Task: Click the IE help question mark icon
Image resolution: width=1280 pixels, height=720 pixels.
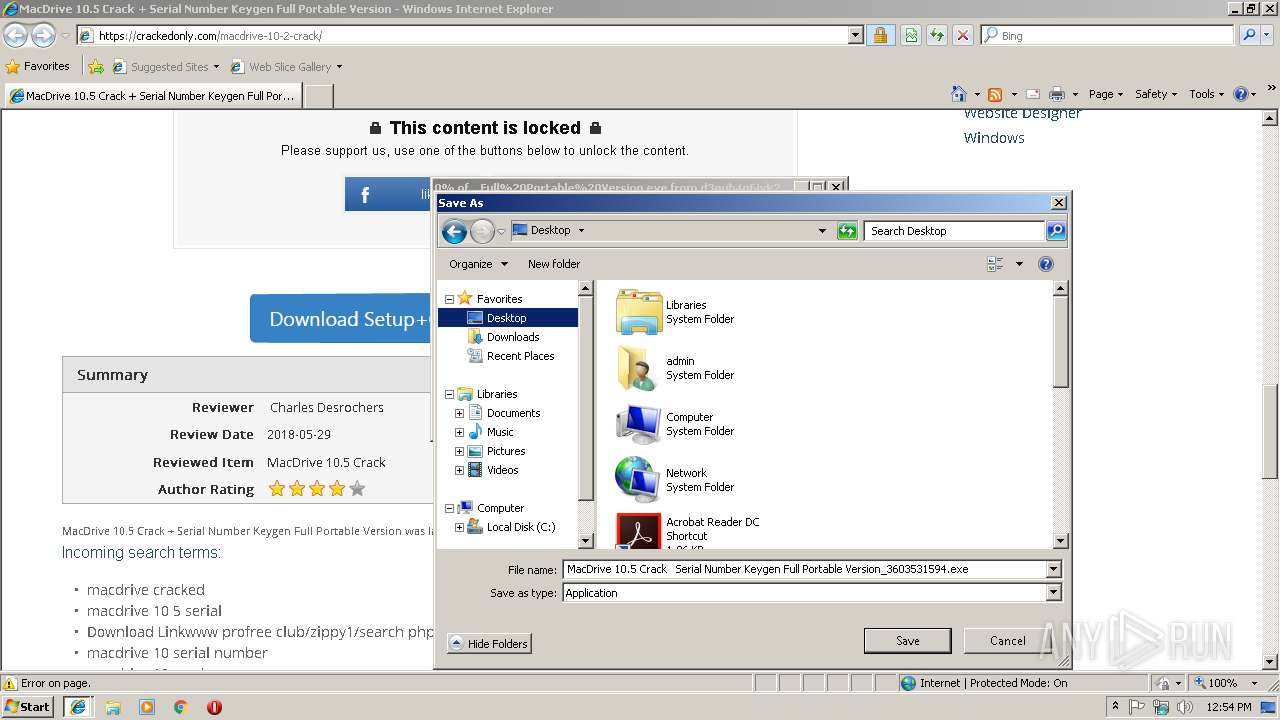Action: point(1240,94)
